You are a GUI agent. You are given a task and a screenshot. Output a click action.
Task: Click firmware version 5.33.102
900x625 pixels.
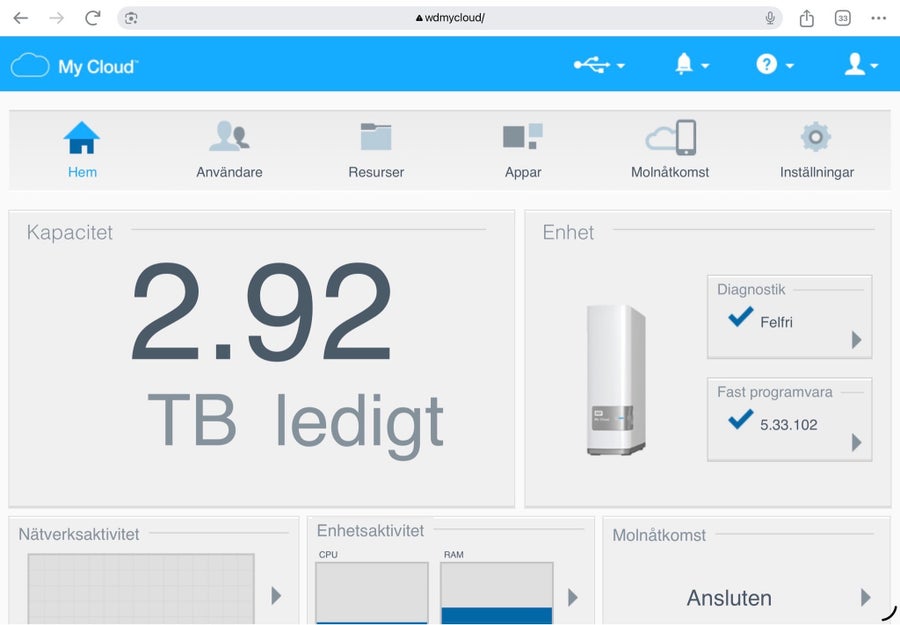tap(789, 425)
